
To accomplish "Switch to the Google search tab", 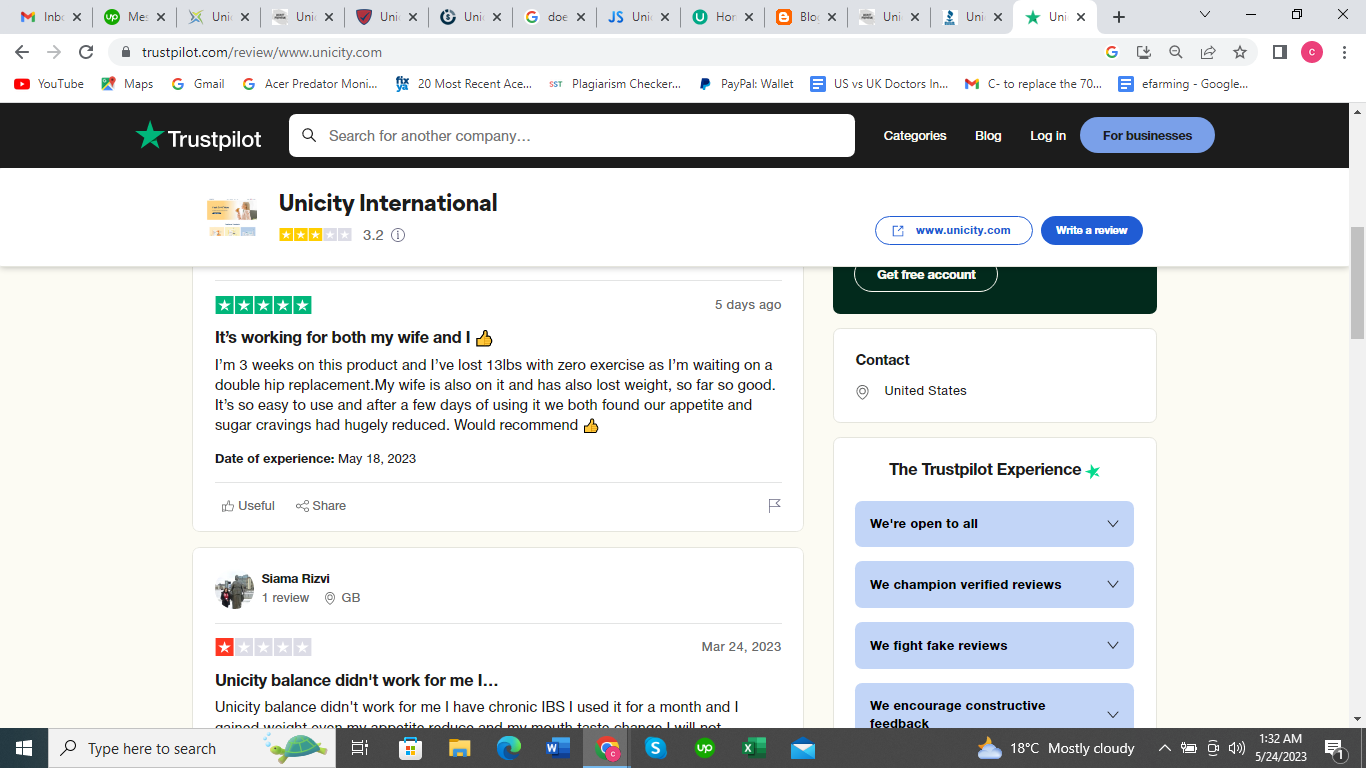I will click(554, 17).
